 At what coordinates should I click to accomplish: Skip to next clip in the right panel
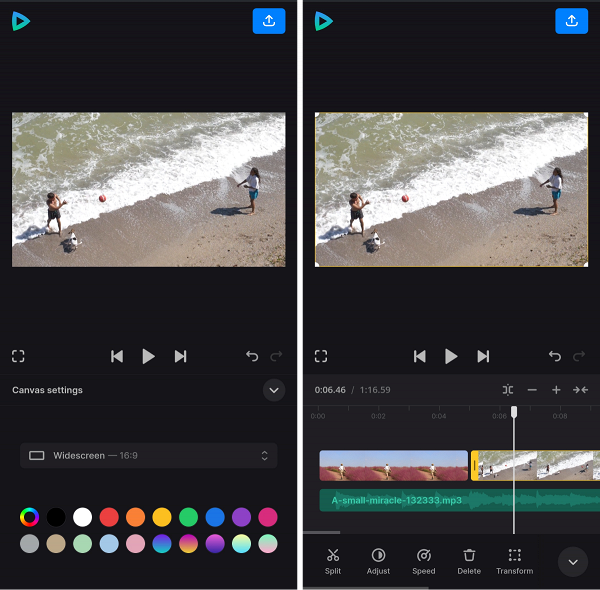[x=483, y=356]
